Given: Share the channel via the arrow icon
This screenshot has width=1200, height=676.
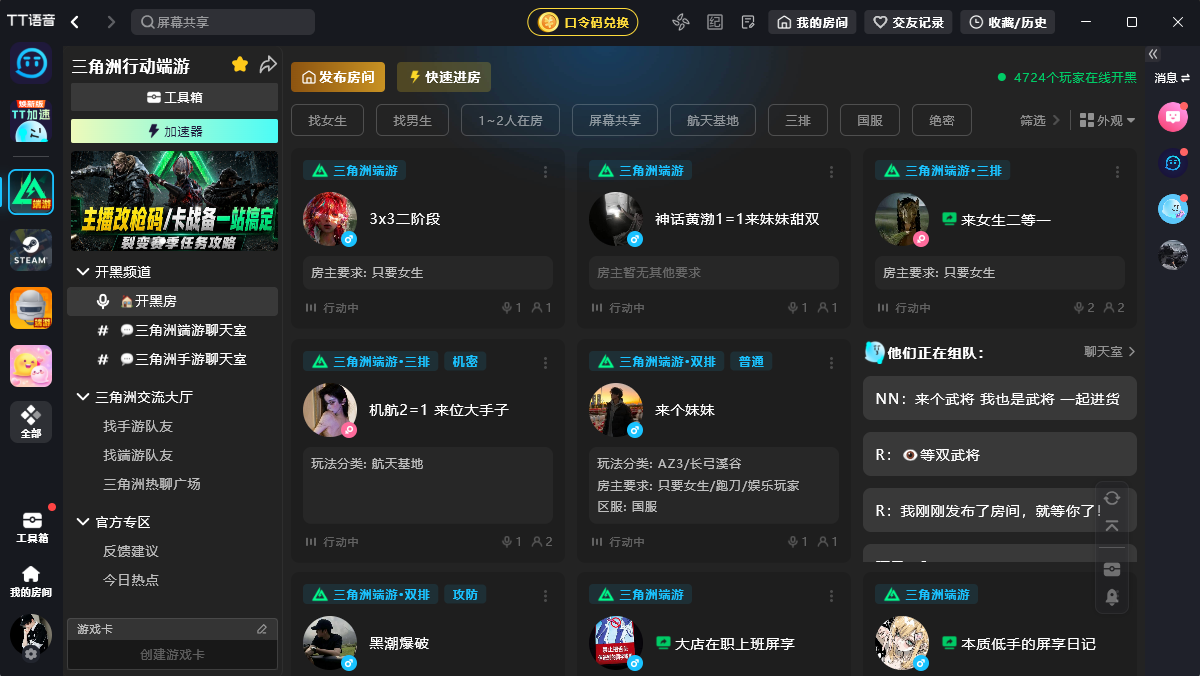Looking at the screenshot, I should point(268,64).
